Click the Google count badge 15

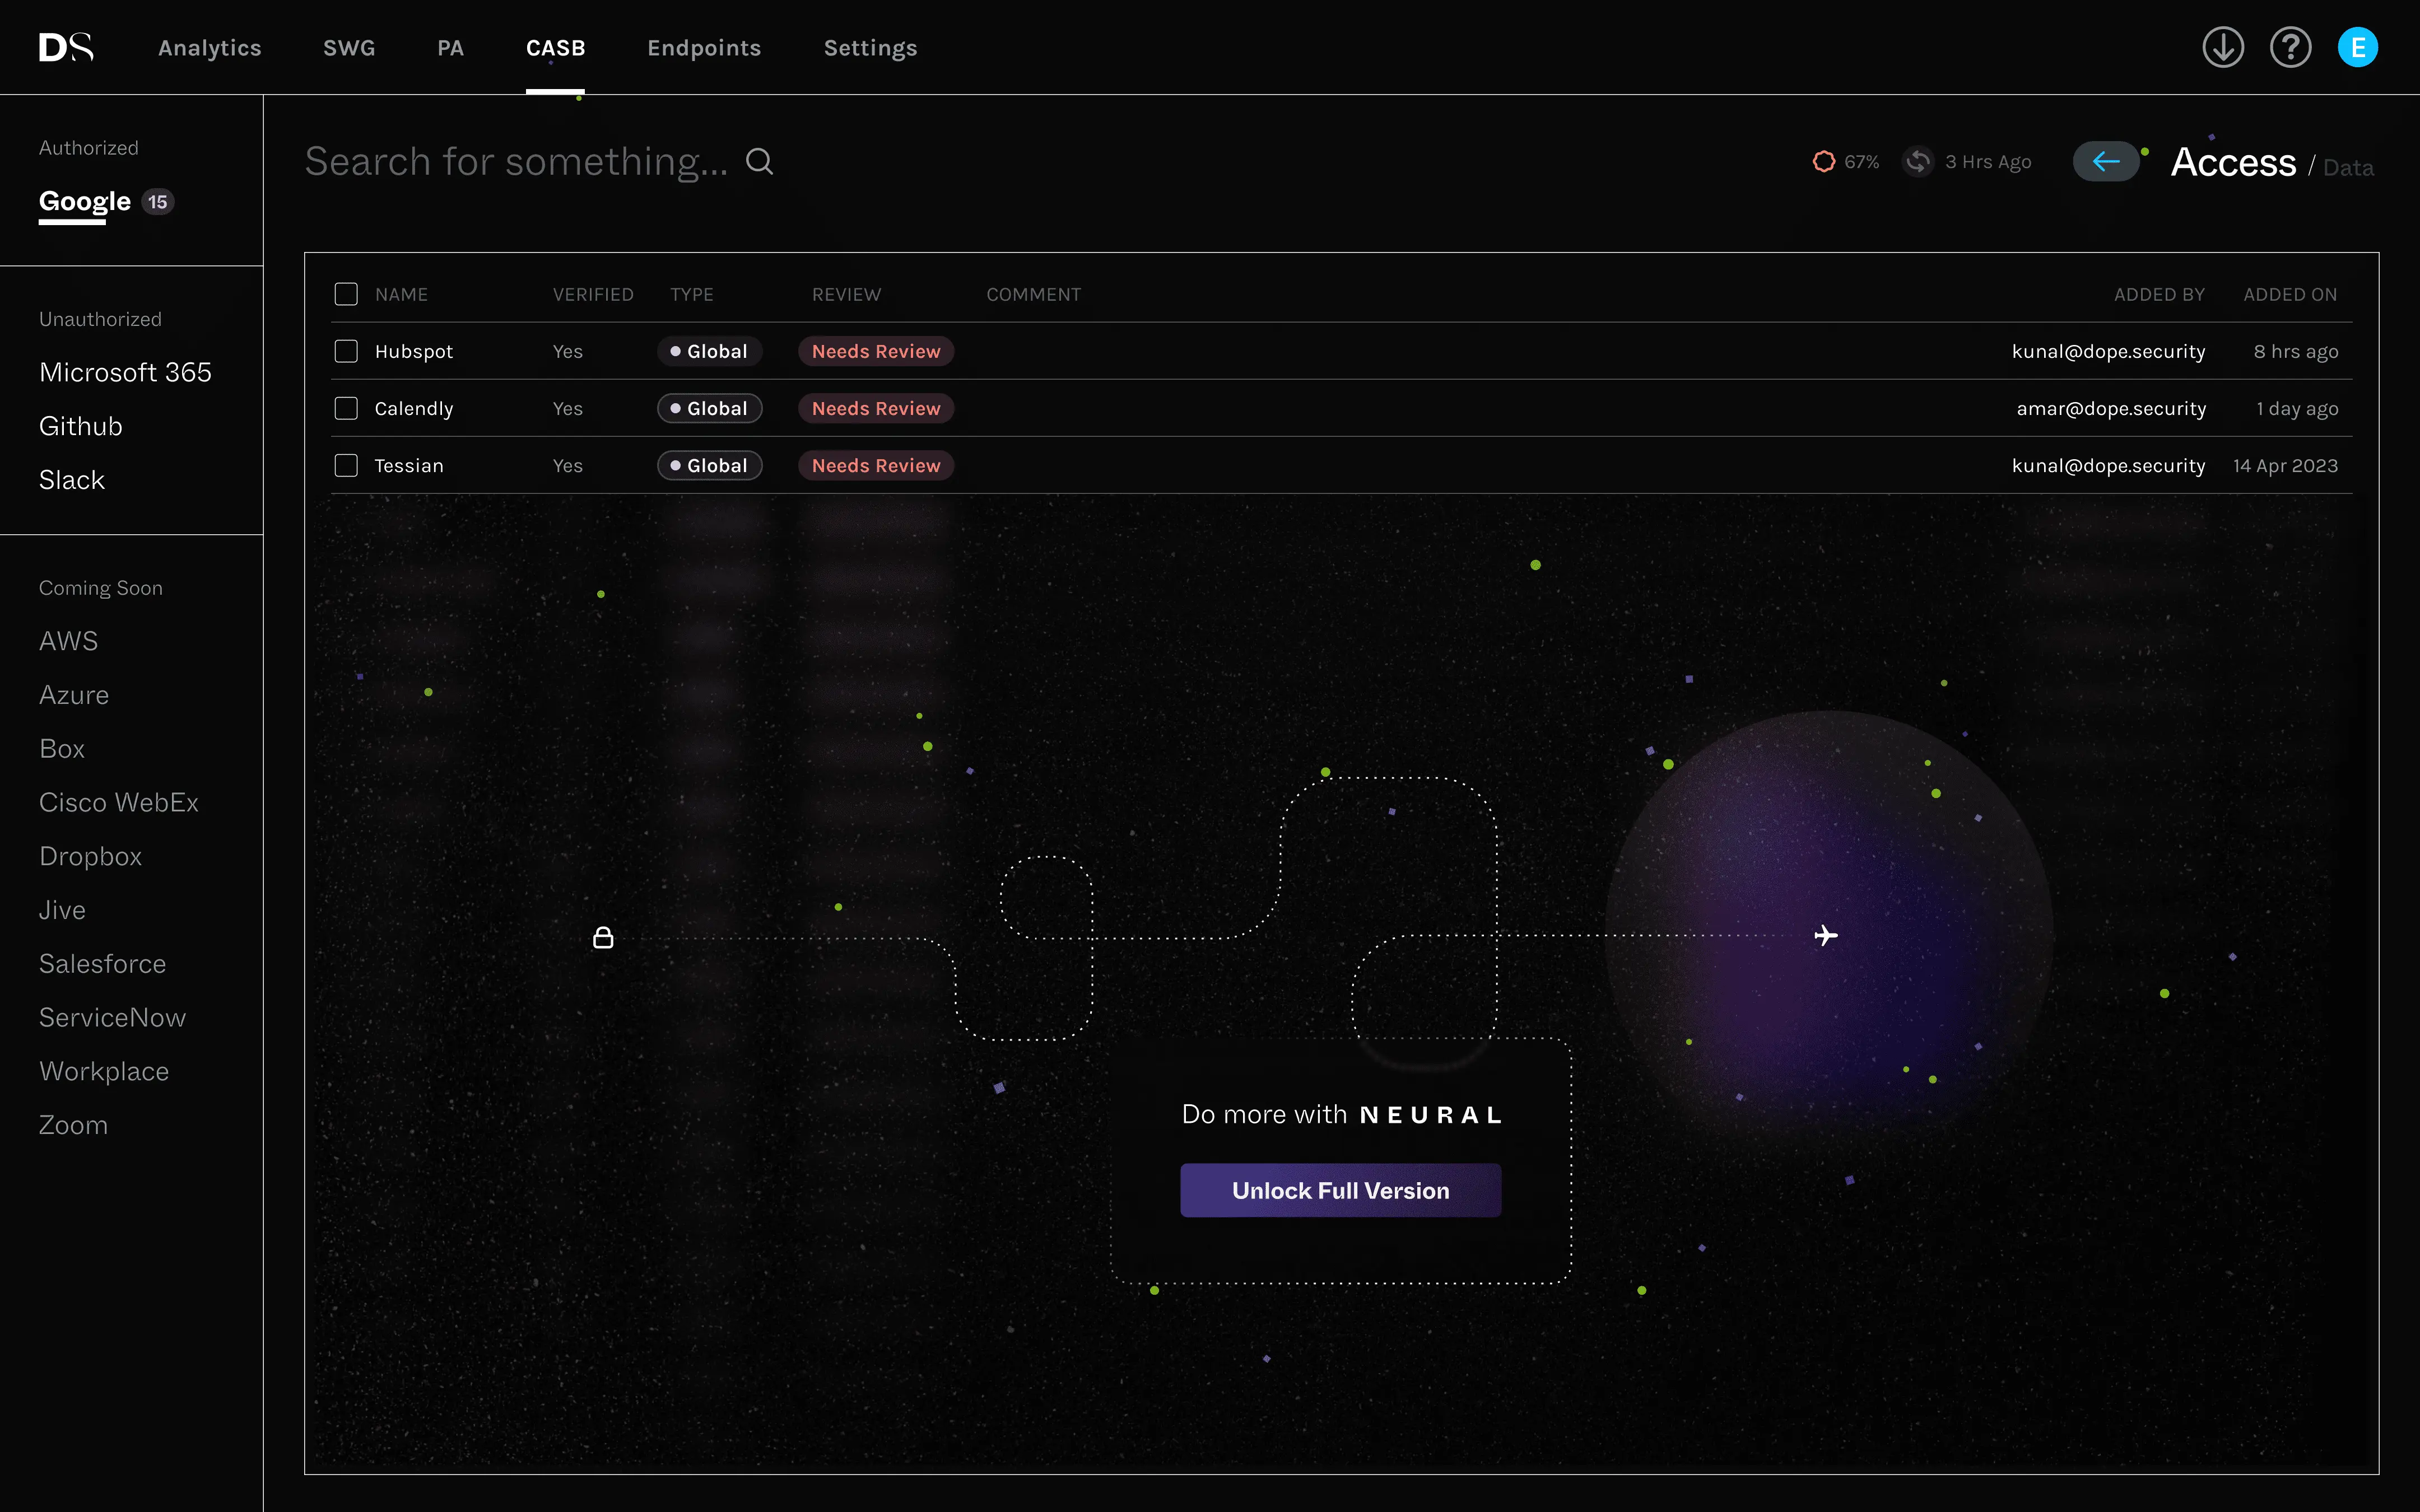157,202
